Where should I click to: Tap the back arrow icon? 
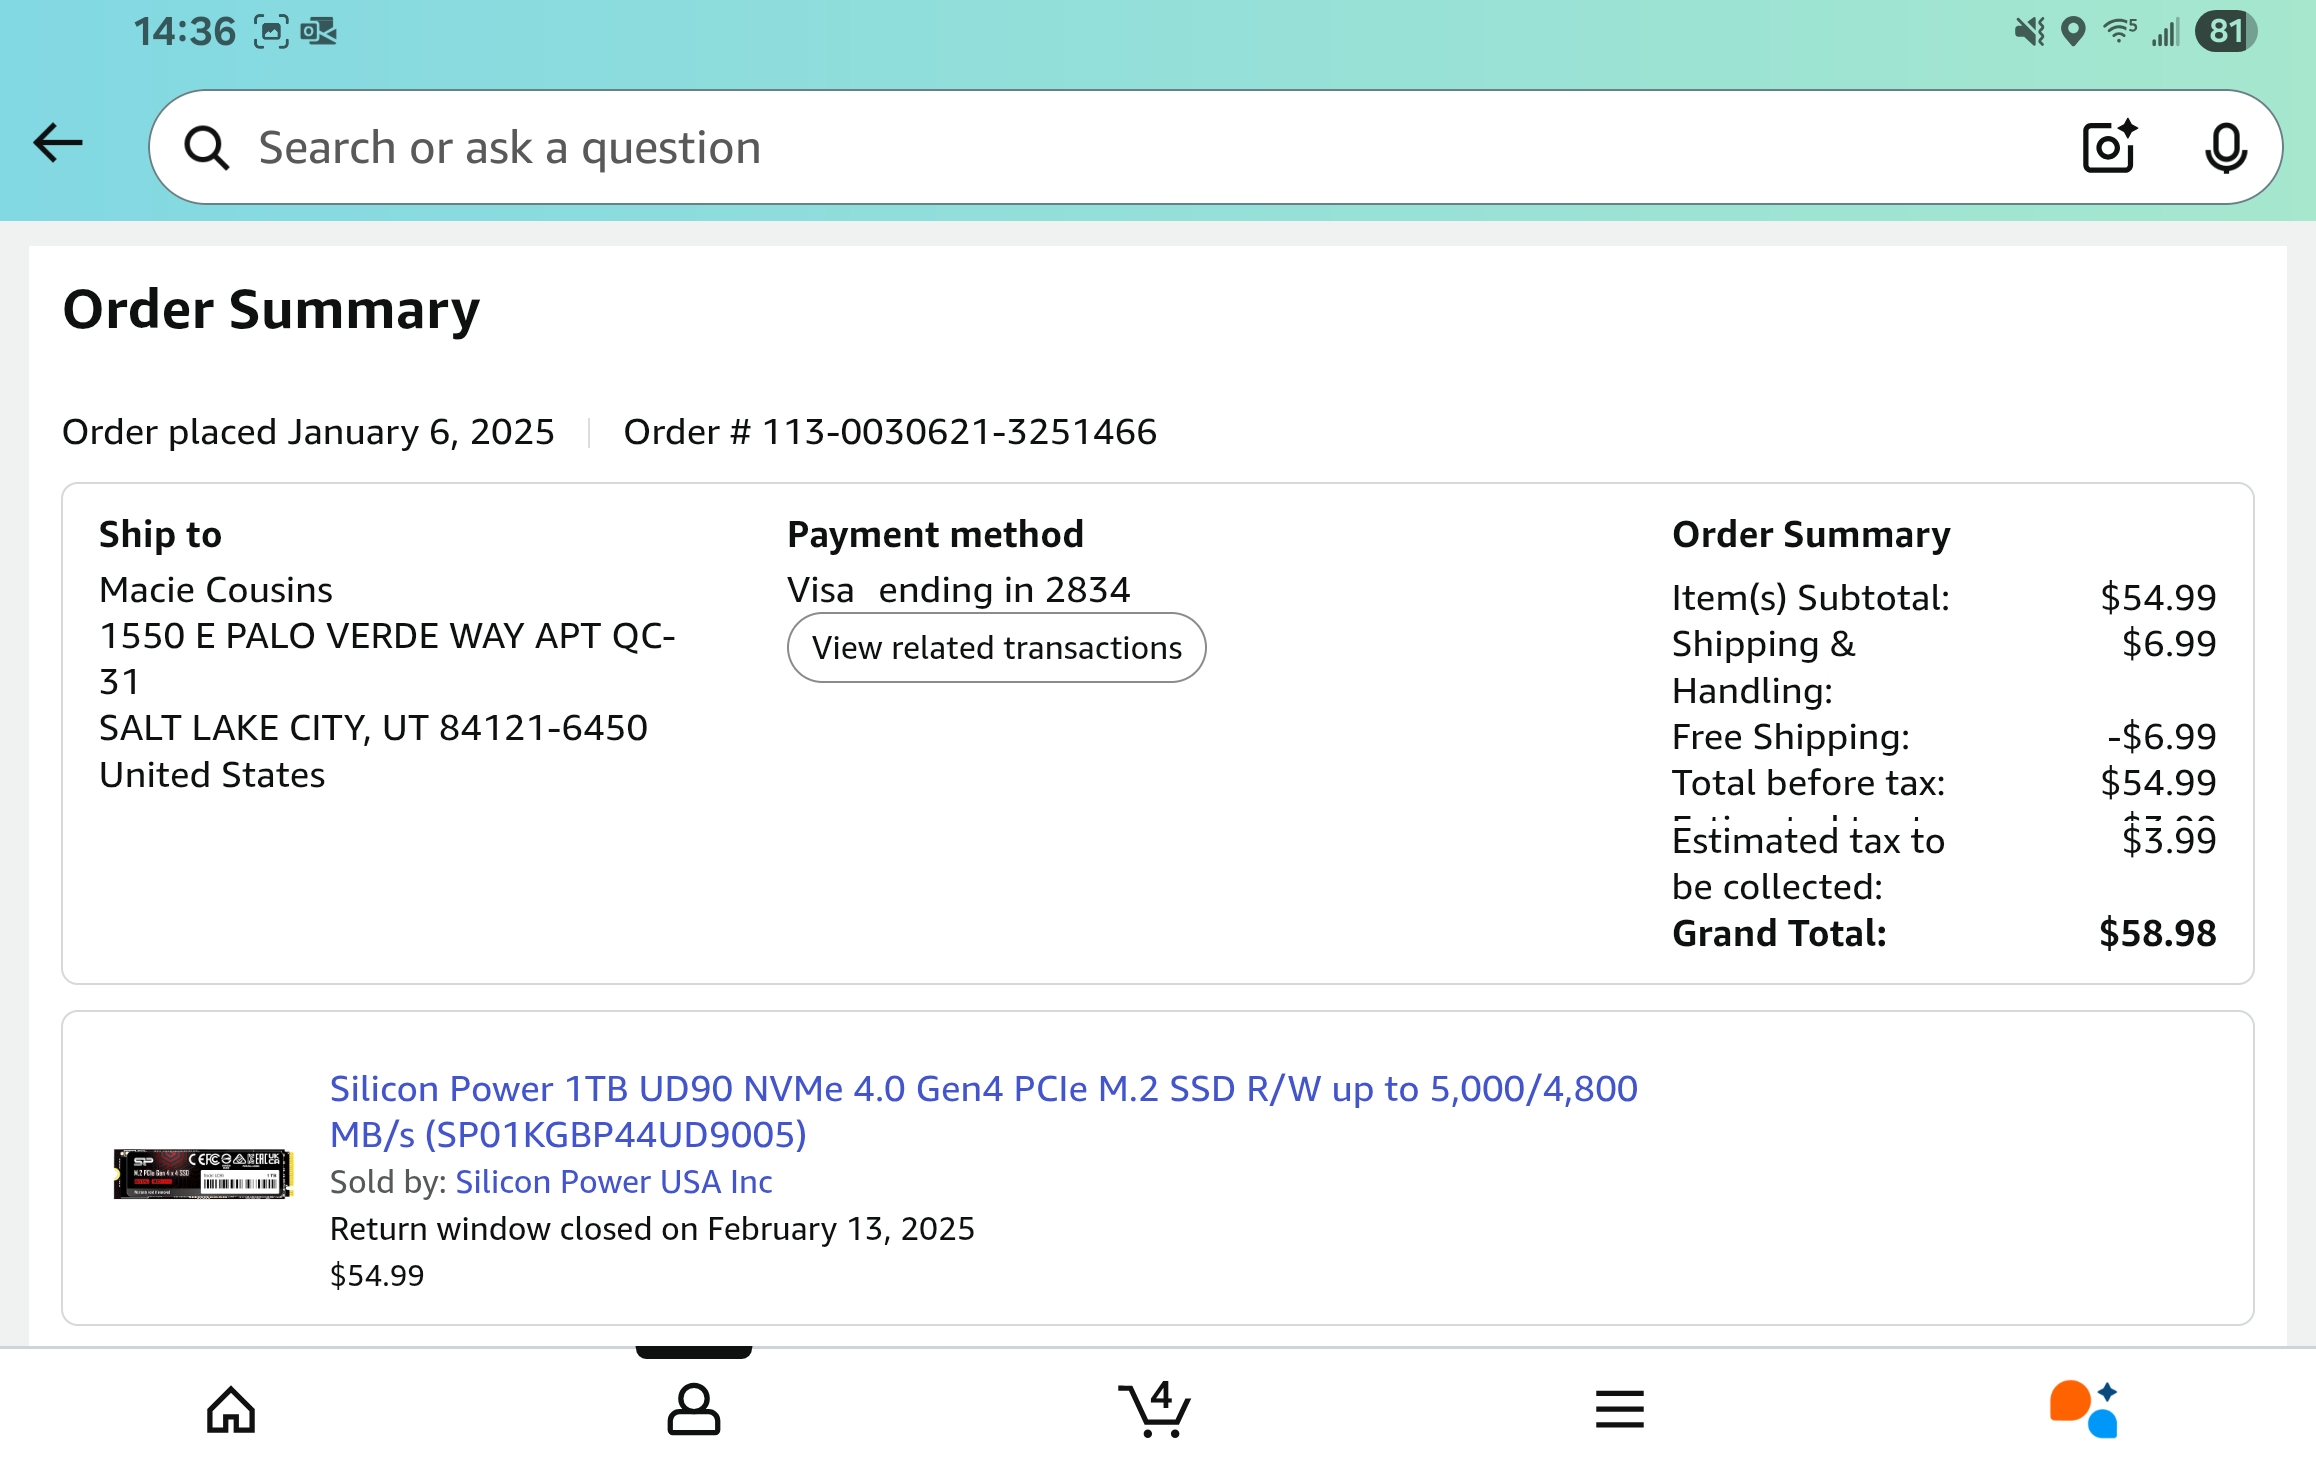pyautogui.click(x=58, y=143)
